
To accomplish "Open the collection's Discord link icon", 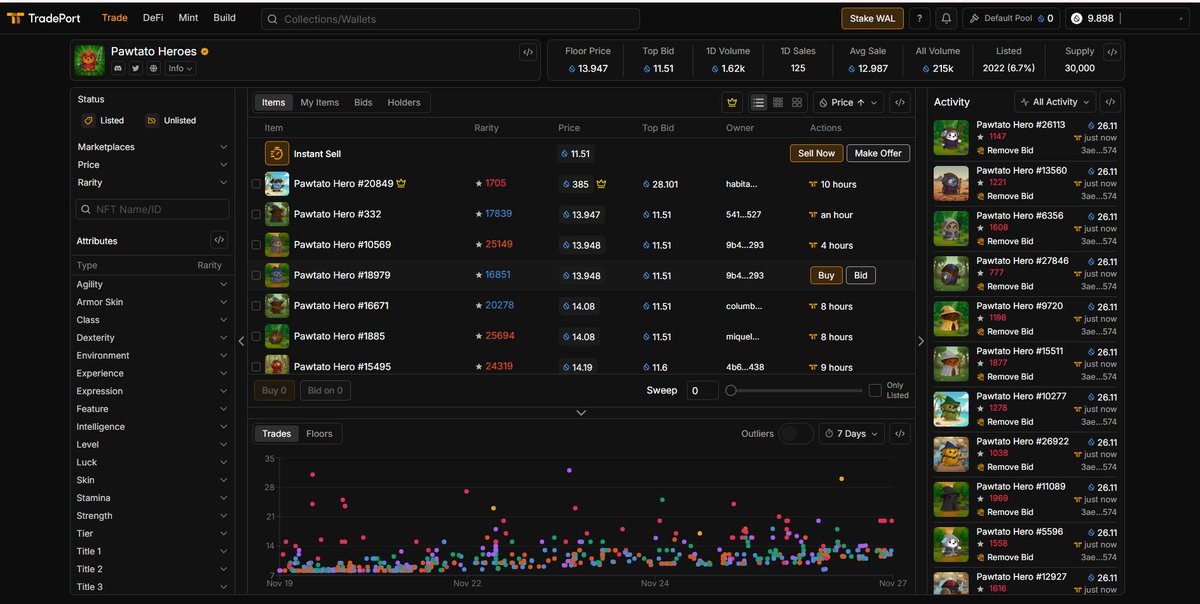I will [x=118, y=68].
